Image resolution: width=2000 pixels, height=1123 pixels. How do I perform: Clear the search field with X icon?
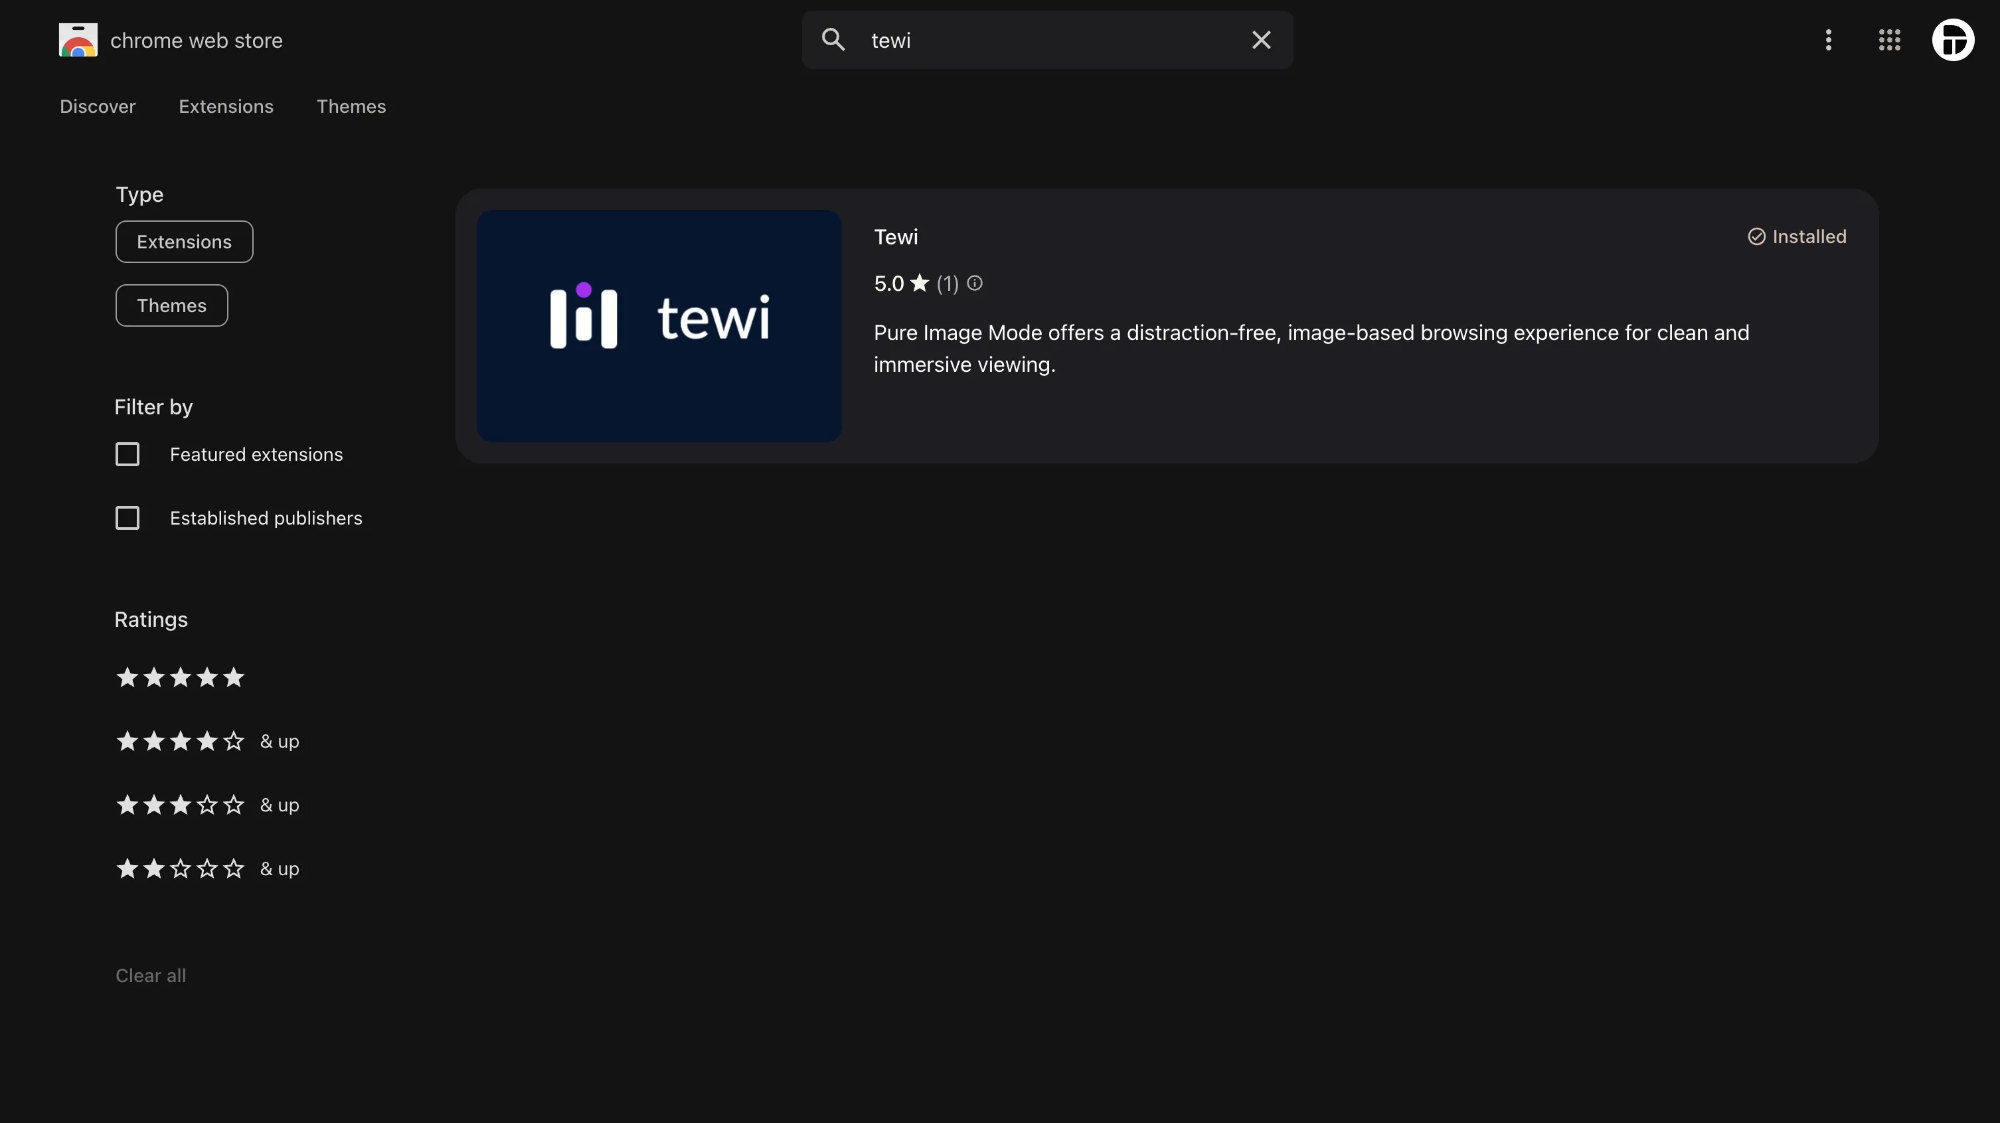(x=1261, y=40)
